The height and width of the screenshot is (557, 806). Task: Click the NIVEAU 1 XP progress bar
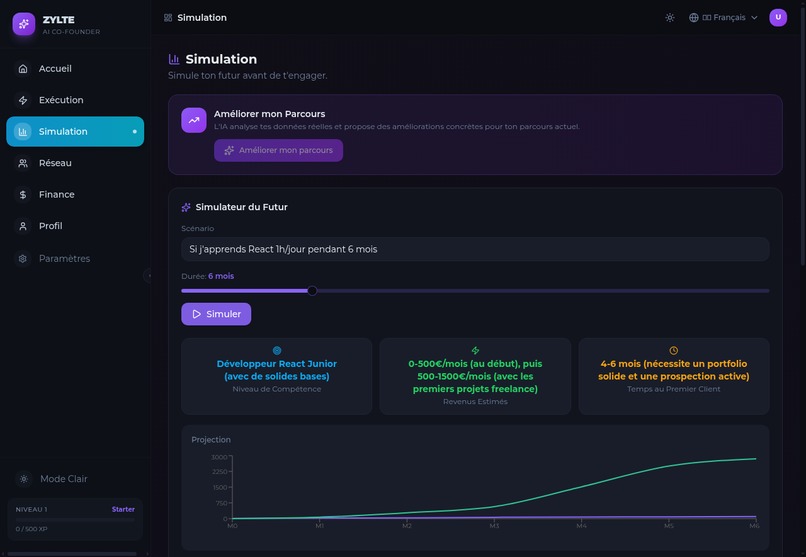(x=75, y=520)
